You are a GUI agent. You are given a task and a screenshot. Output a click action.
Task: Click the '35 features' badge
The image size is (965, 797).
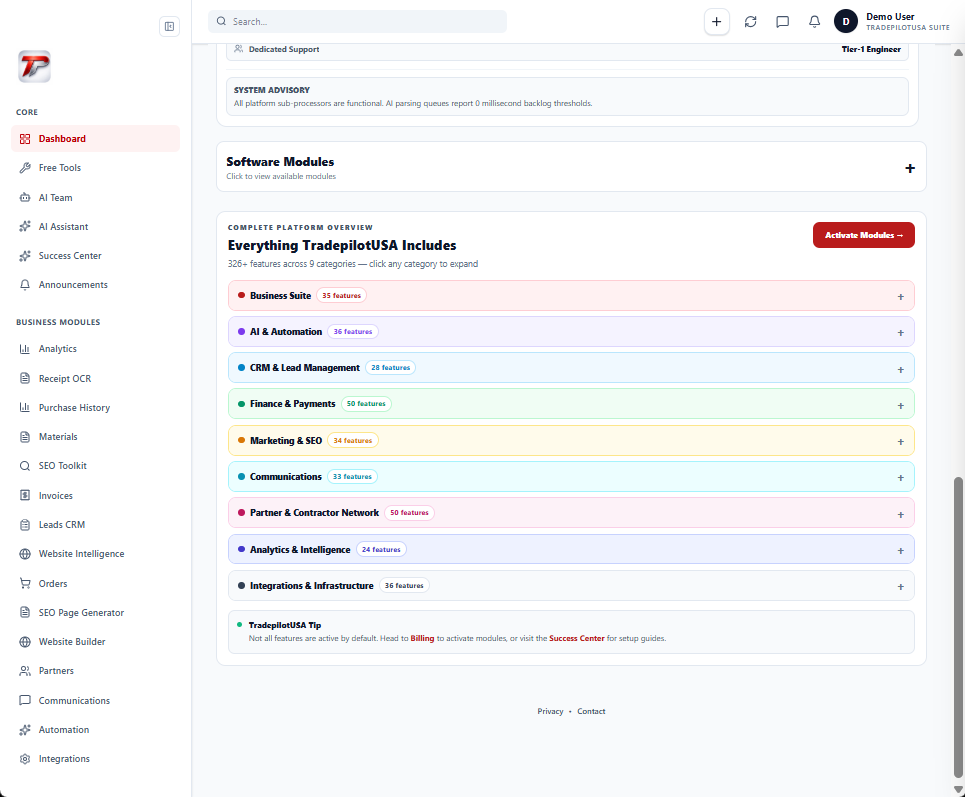[x=342, y=295]
